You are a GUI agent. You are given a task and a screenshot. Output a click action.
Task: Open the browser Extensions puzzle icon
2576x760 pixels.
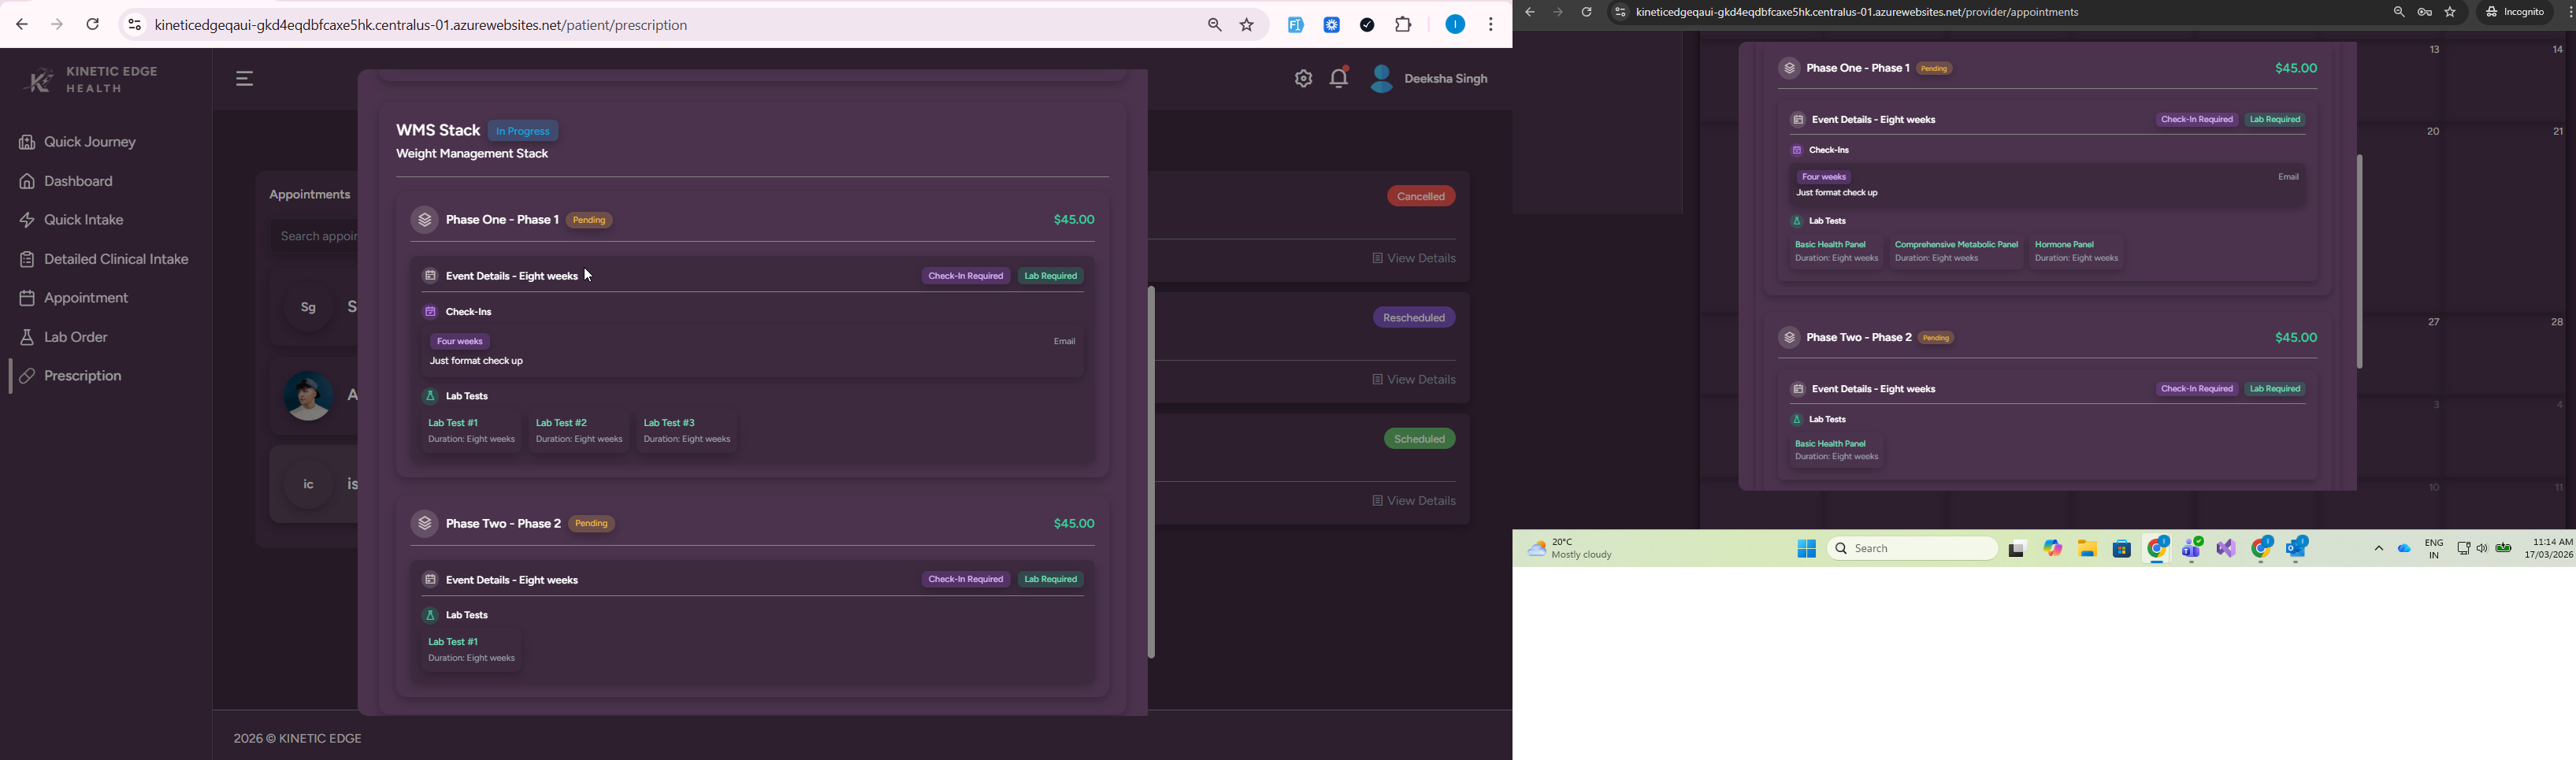(1404, 25)
